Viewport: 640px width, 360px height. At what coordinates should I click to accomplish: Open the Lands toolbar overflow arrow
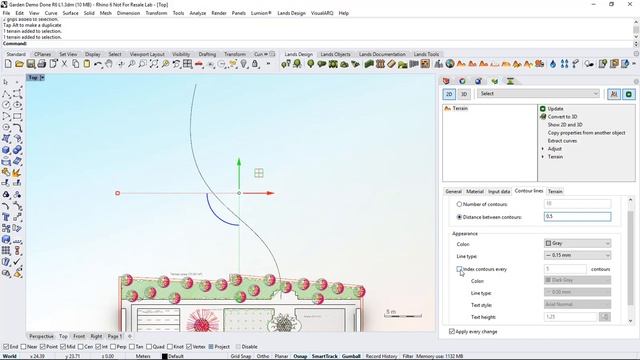[633, 64]
